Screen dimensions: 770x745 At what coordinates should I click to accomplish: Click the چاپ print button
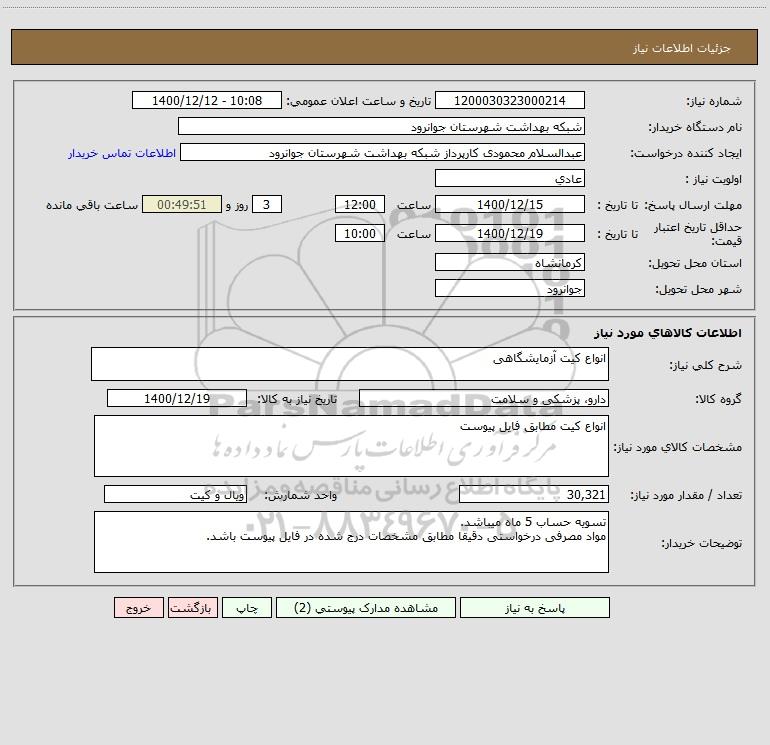click(x=247, y=607)
